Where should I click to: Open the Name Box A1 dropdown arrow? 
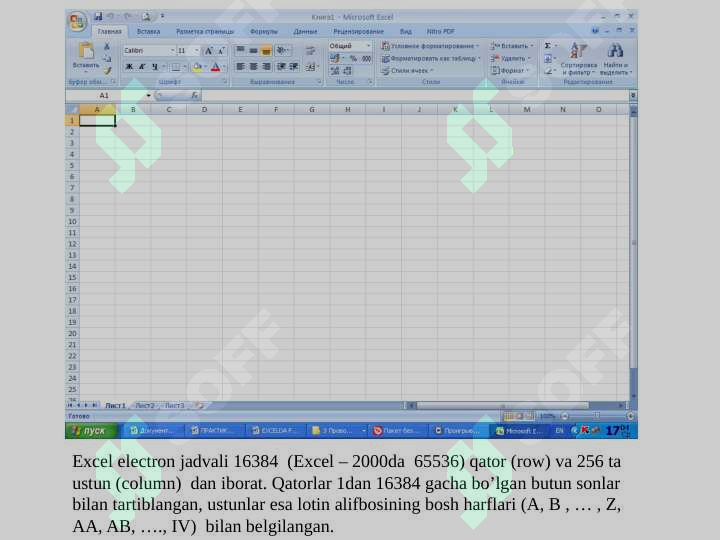148,96
